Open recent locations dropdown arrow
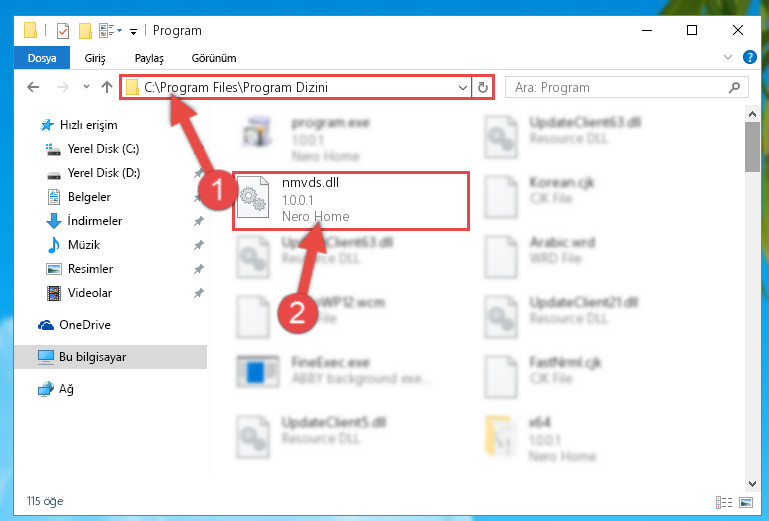Screen dimensions: 769x521 tap(86, 87)
